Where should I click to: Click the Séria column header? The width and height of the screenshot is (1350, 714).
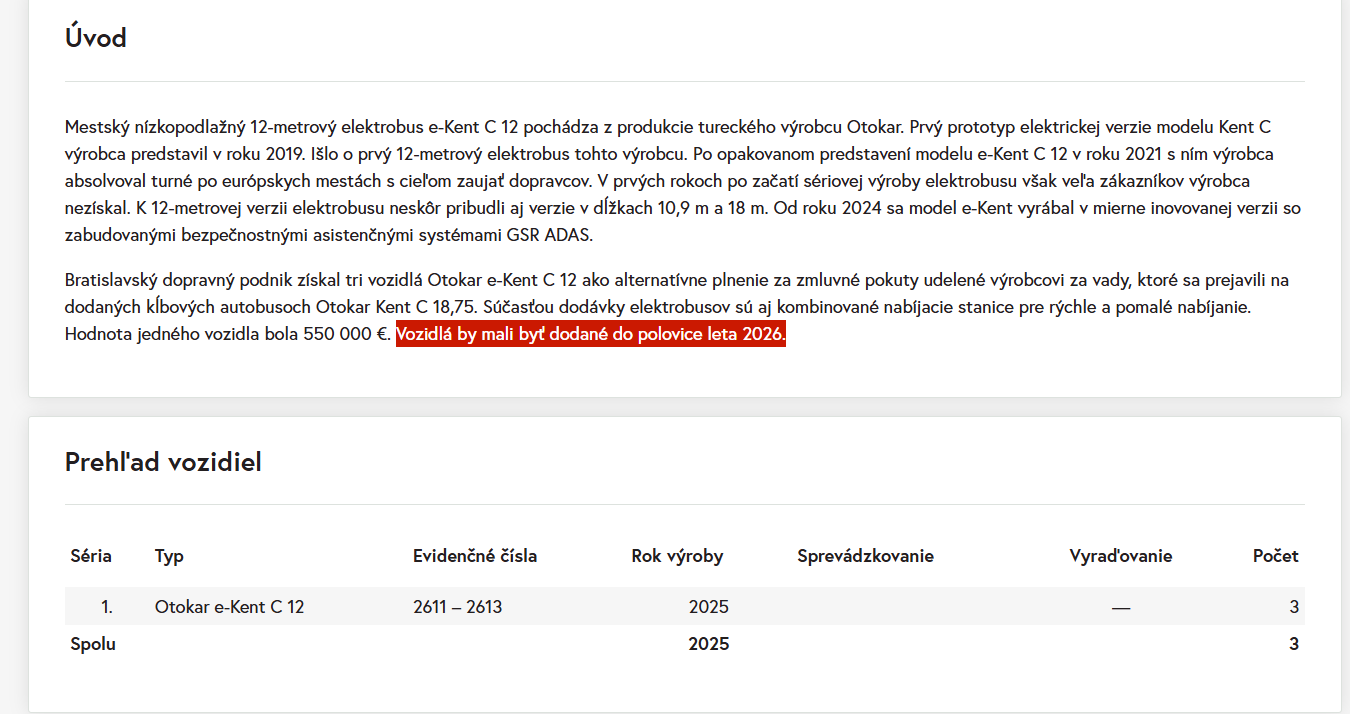pyautogui.click(x=91, y=556)
